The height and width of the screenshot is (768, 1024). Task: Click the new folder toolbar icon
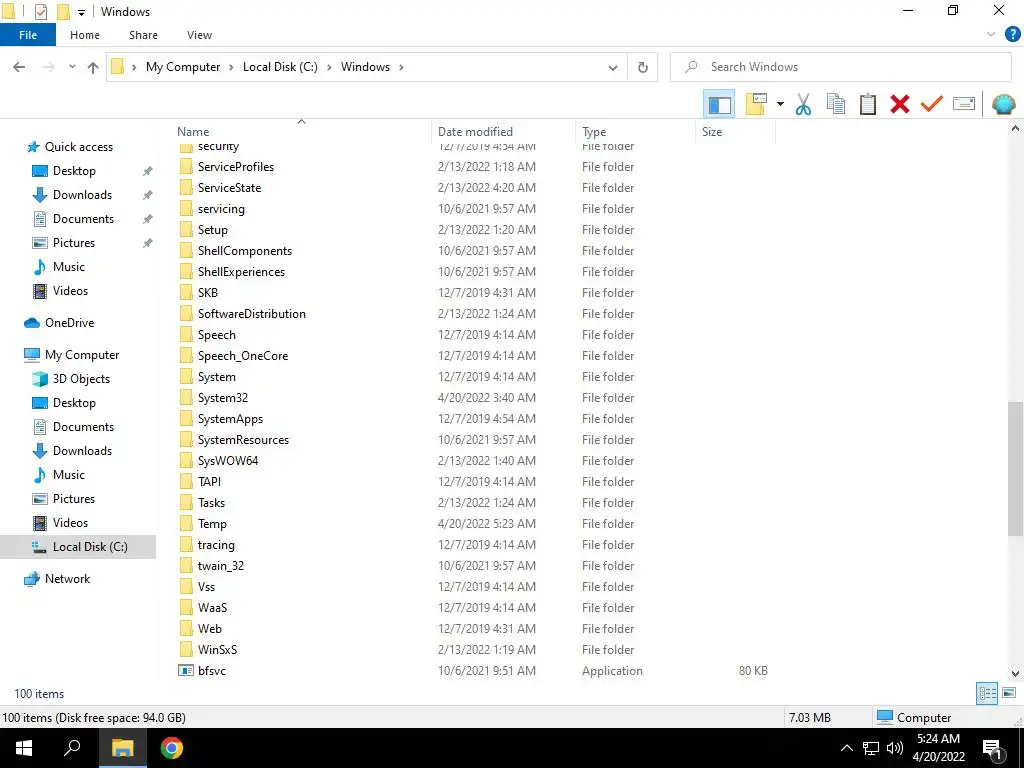756,104
